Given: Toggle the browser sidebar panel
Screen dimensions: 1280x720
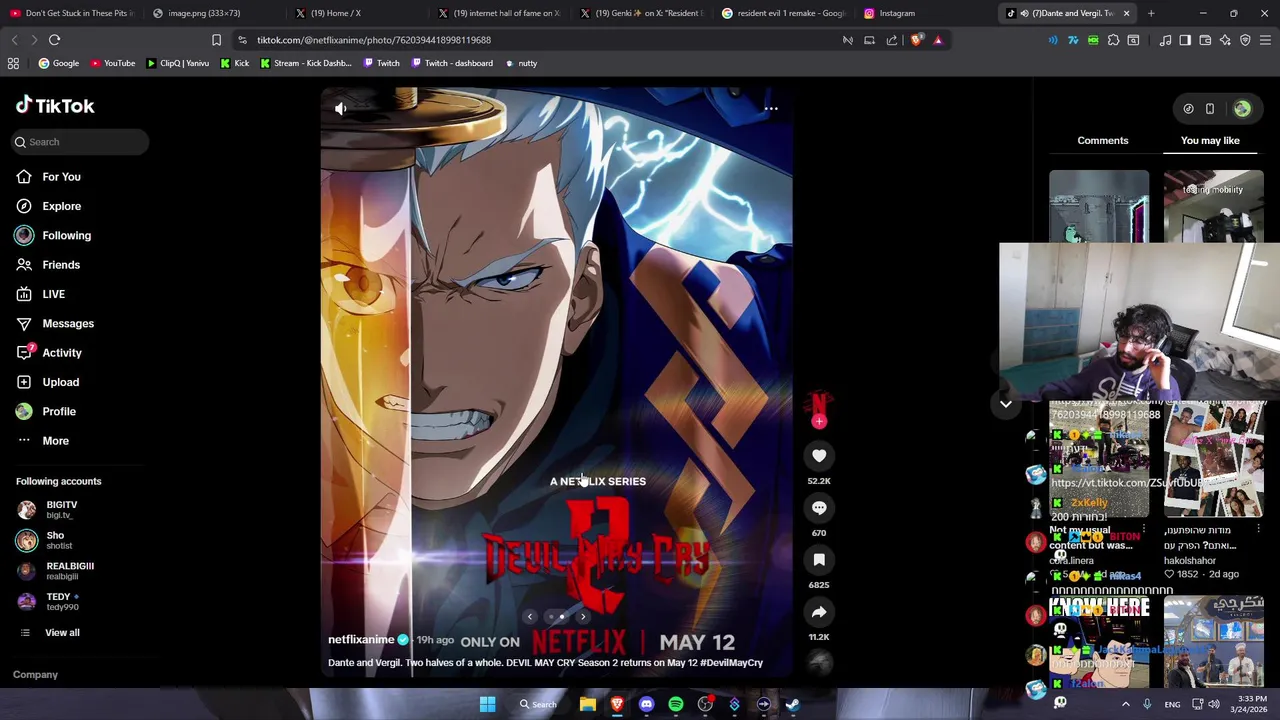Looking at the screenshot, I should pyautogui.click(x=1185, y=40).
